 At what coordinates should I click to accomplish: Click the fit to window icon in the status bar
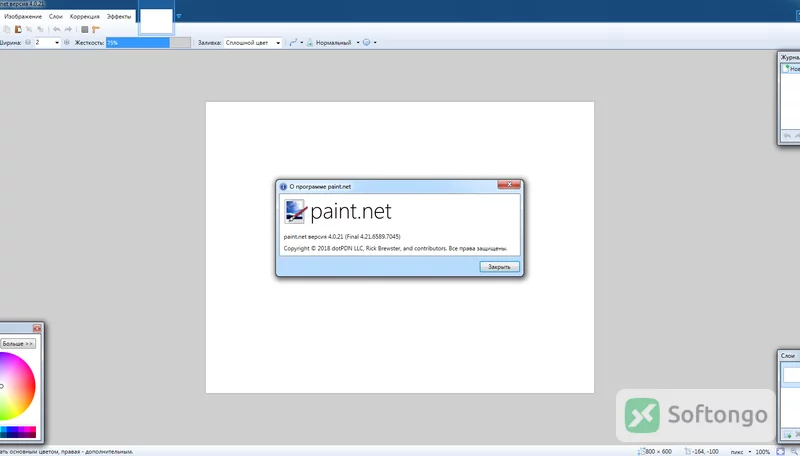(781, 451)
